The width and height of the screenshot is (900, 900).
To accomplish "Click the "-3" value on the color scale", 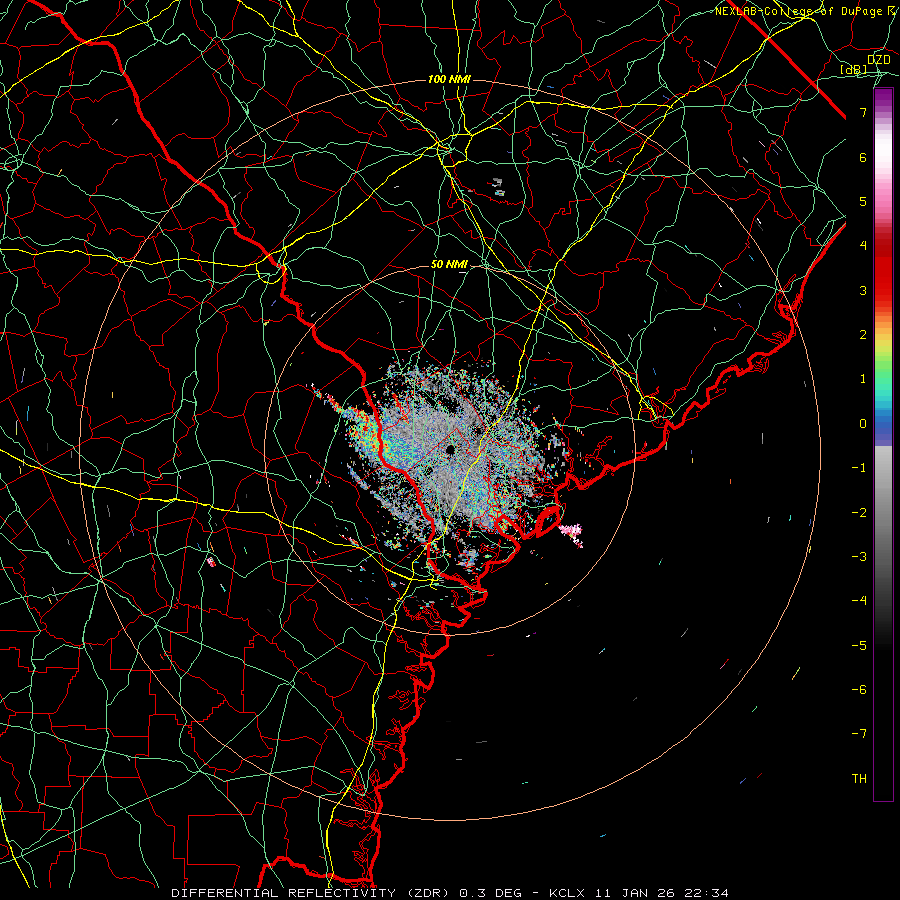I will coord(859,557).
